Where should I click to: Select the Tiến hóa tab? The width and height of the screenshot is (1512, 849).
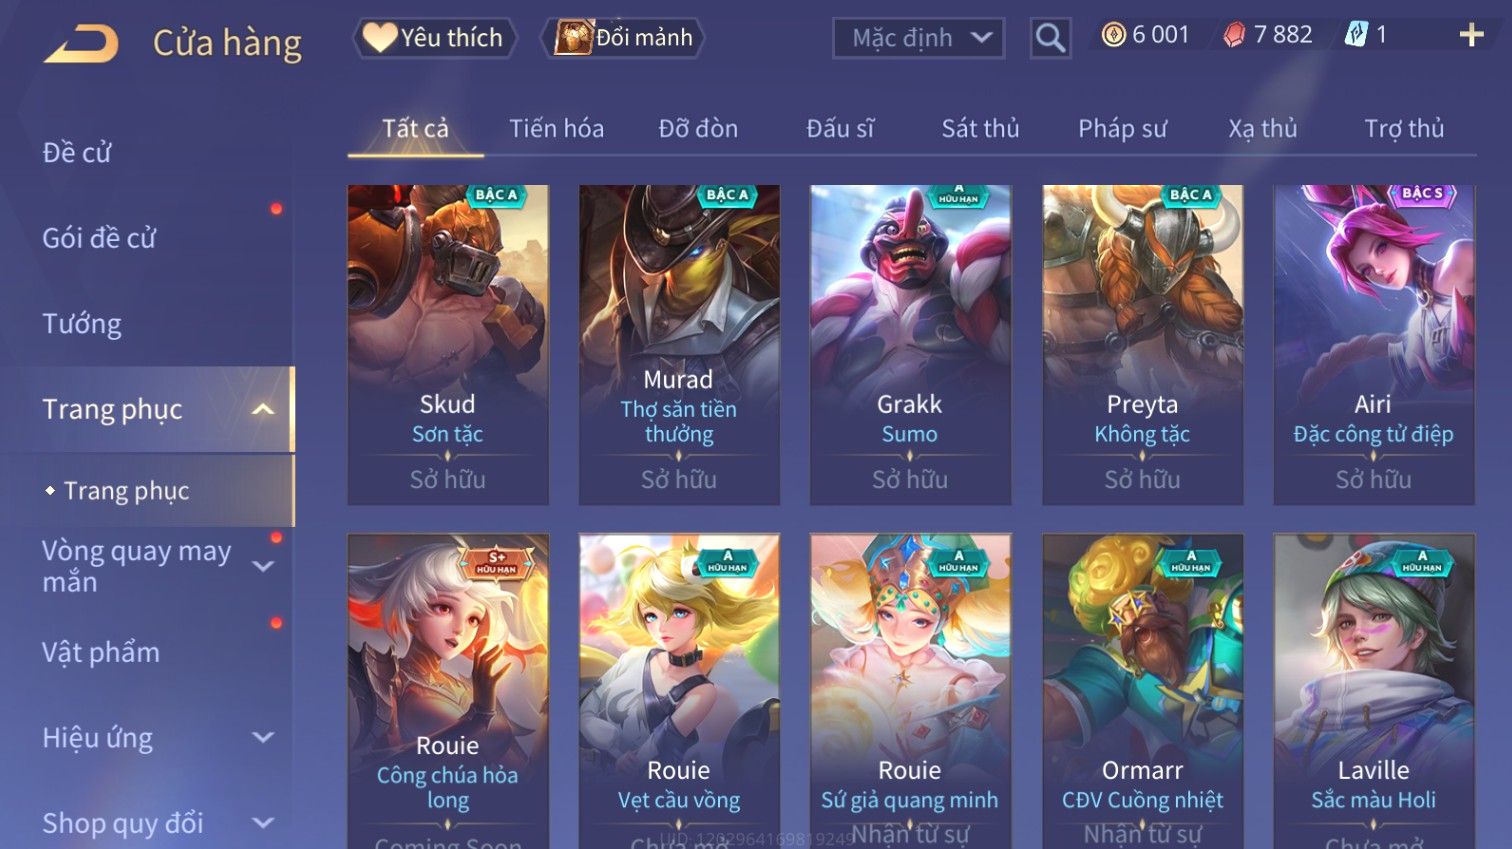(556, 129)
